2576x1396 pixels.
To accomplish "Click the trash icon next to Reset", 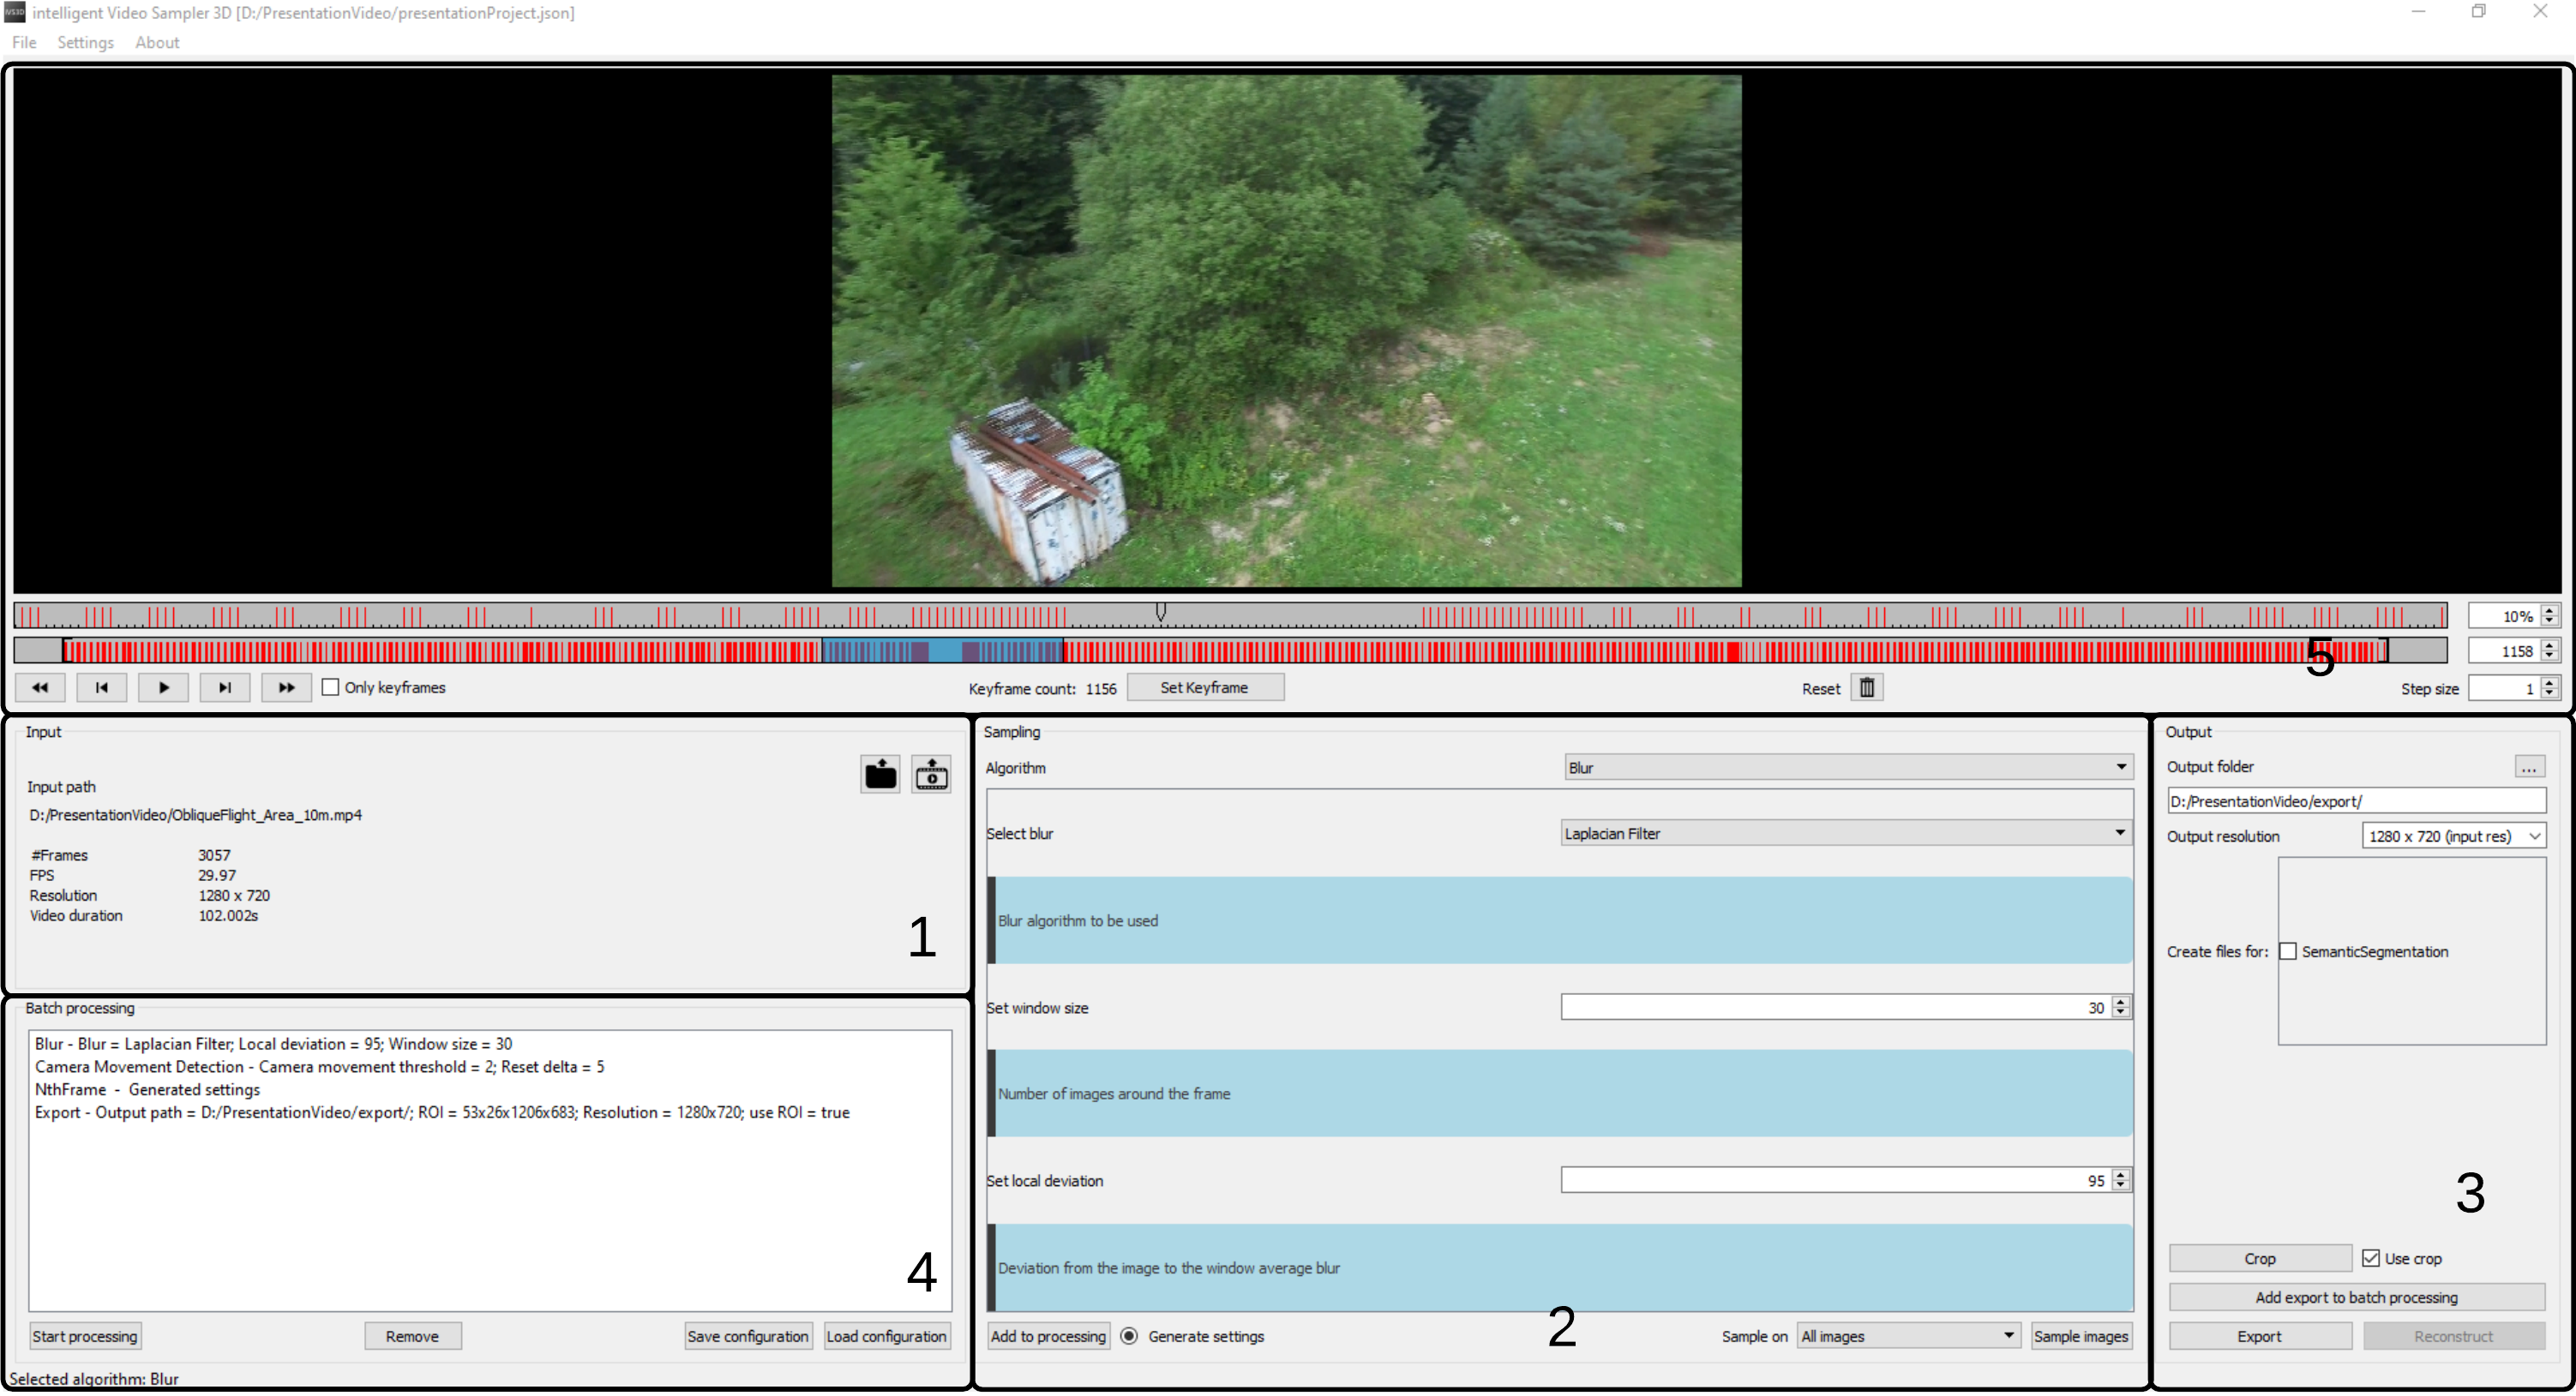I will [x=1866, y=688].
